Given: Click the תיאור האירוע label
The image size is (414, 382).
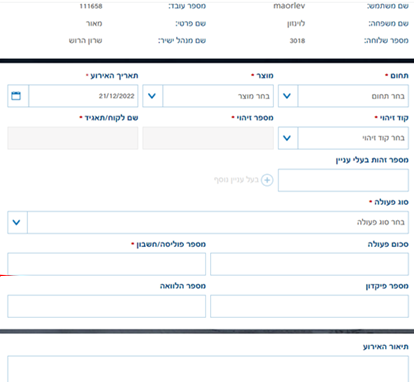Looking at the screenshot, I should pyautogui.click(x=386, y=347).
